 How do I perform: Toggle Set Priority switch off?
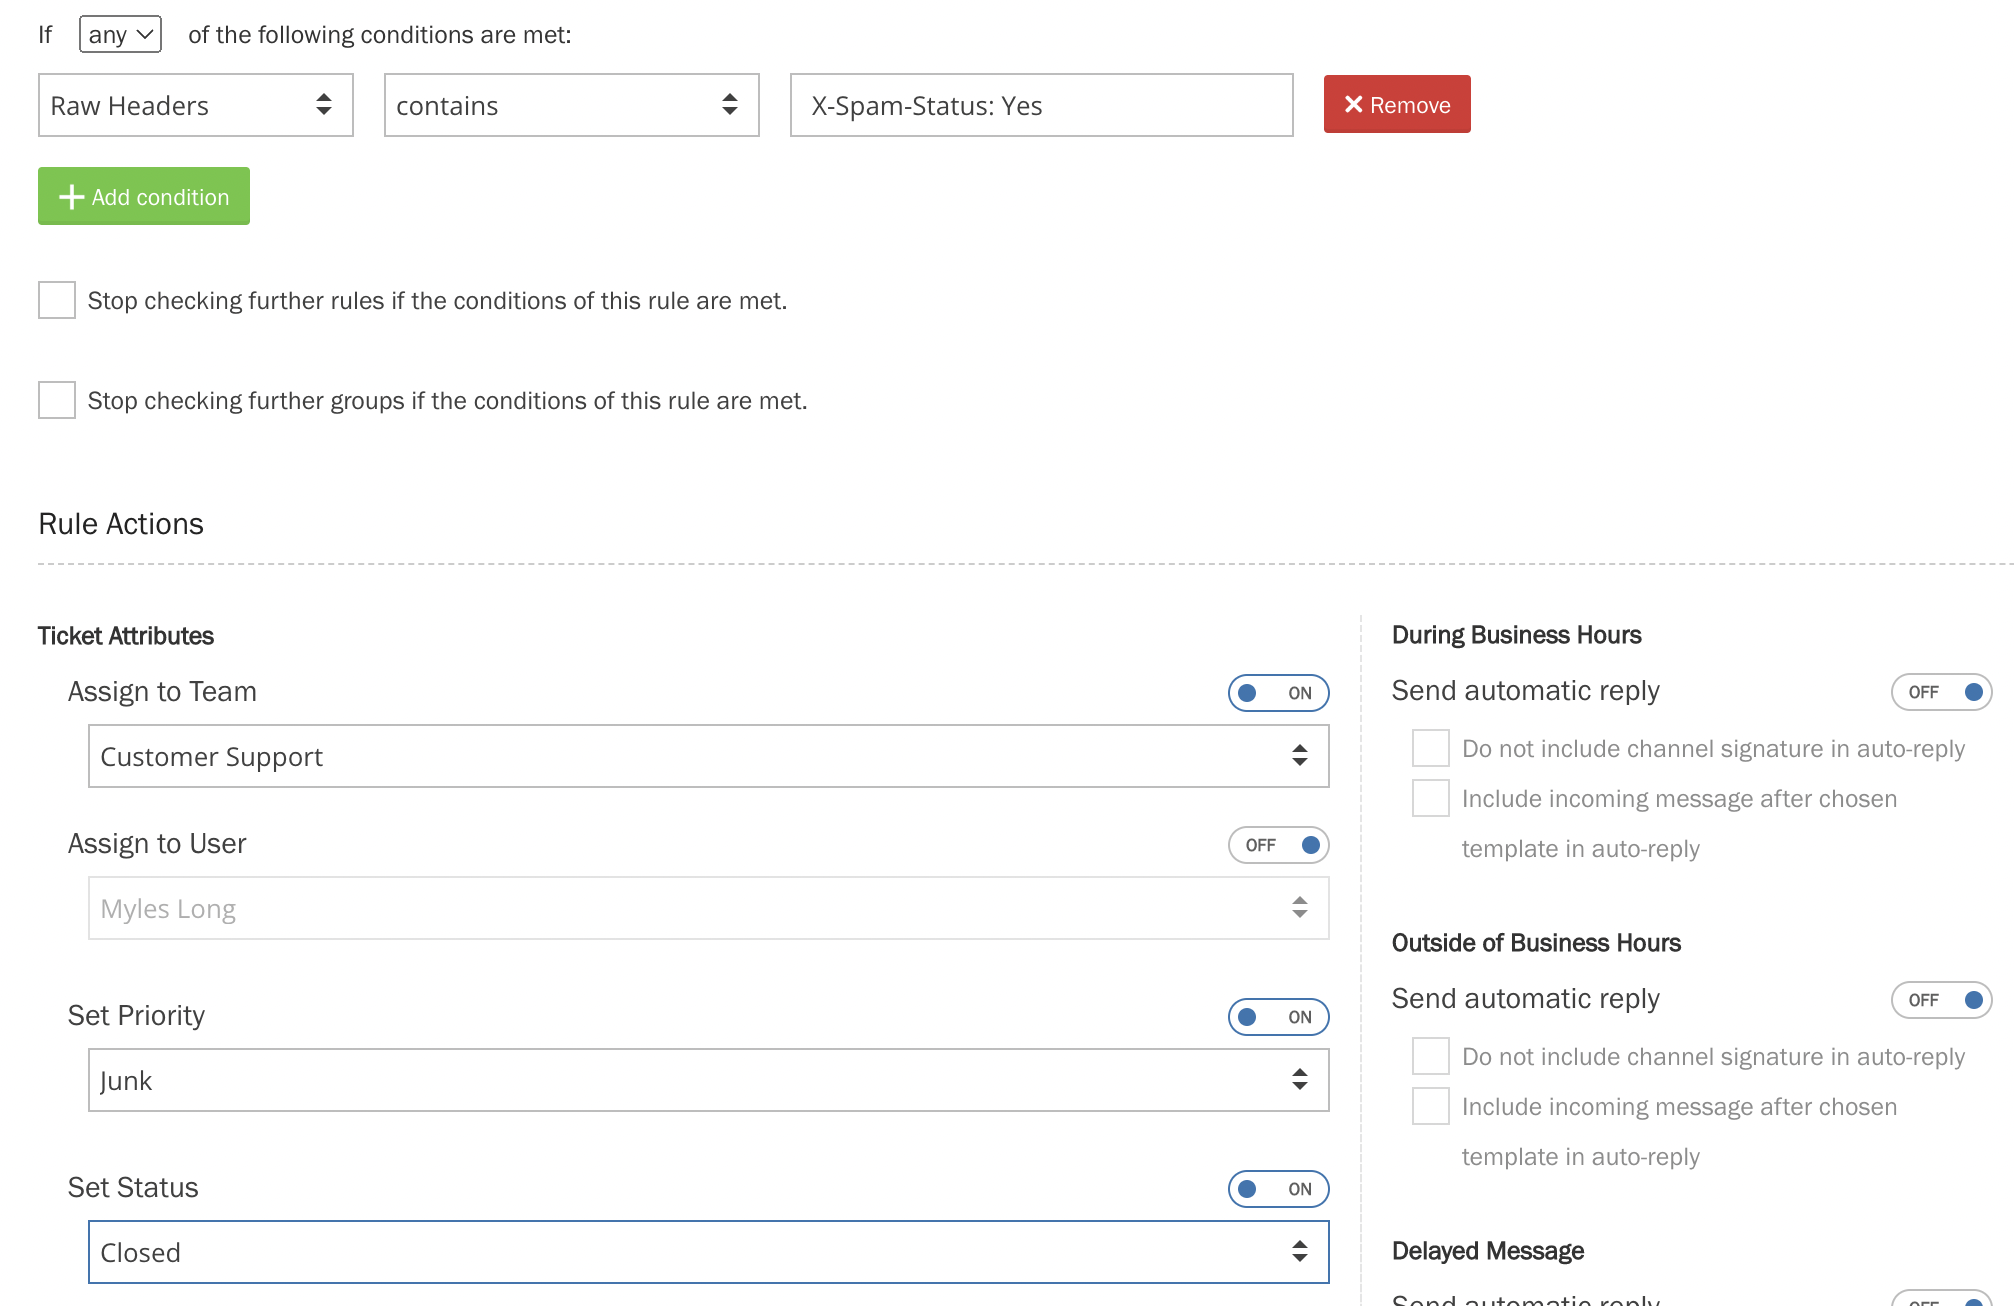[x=1278, y=1017]
